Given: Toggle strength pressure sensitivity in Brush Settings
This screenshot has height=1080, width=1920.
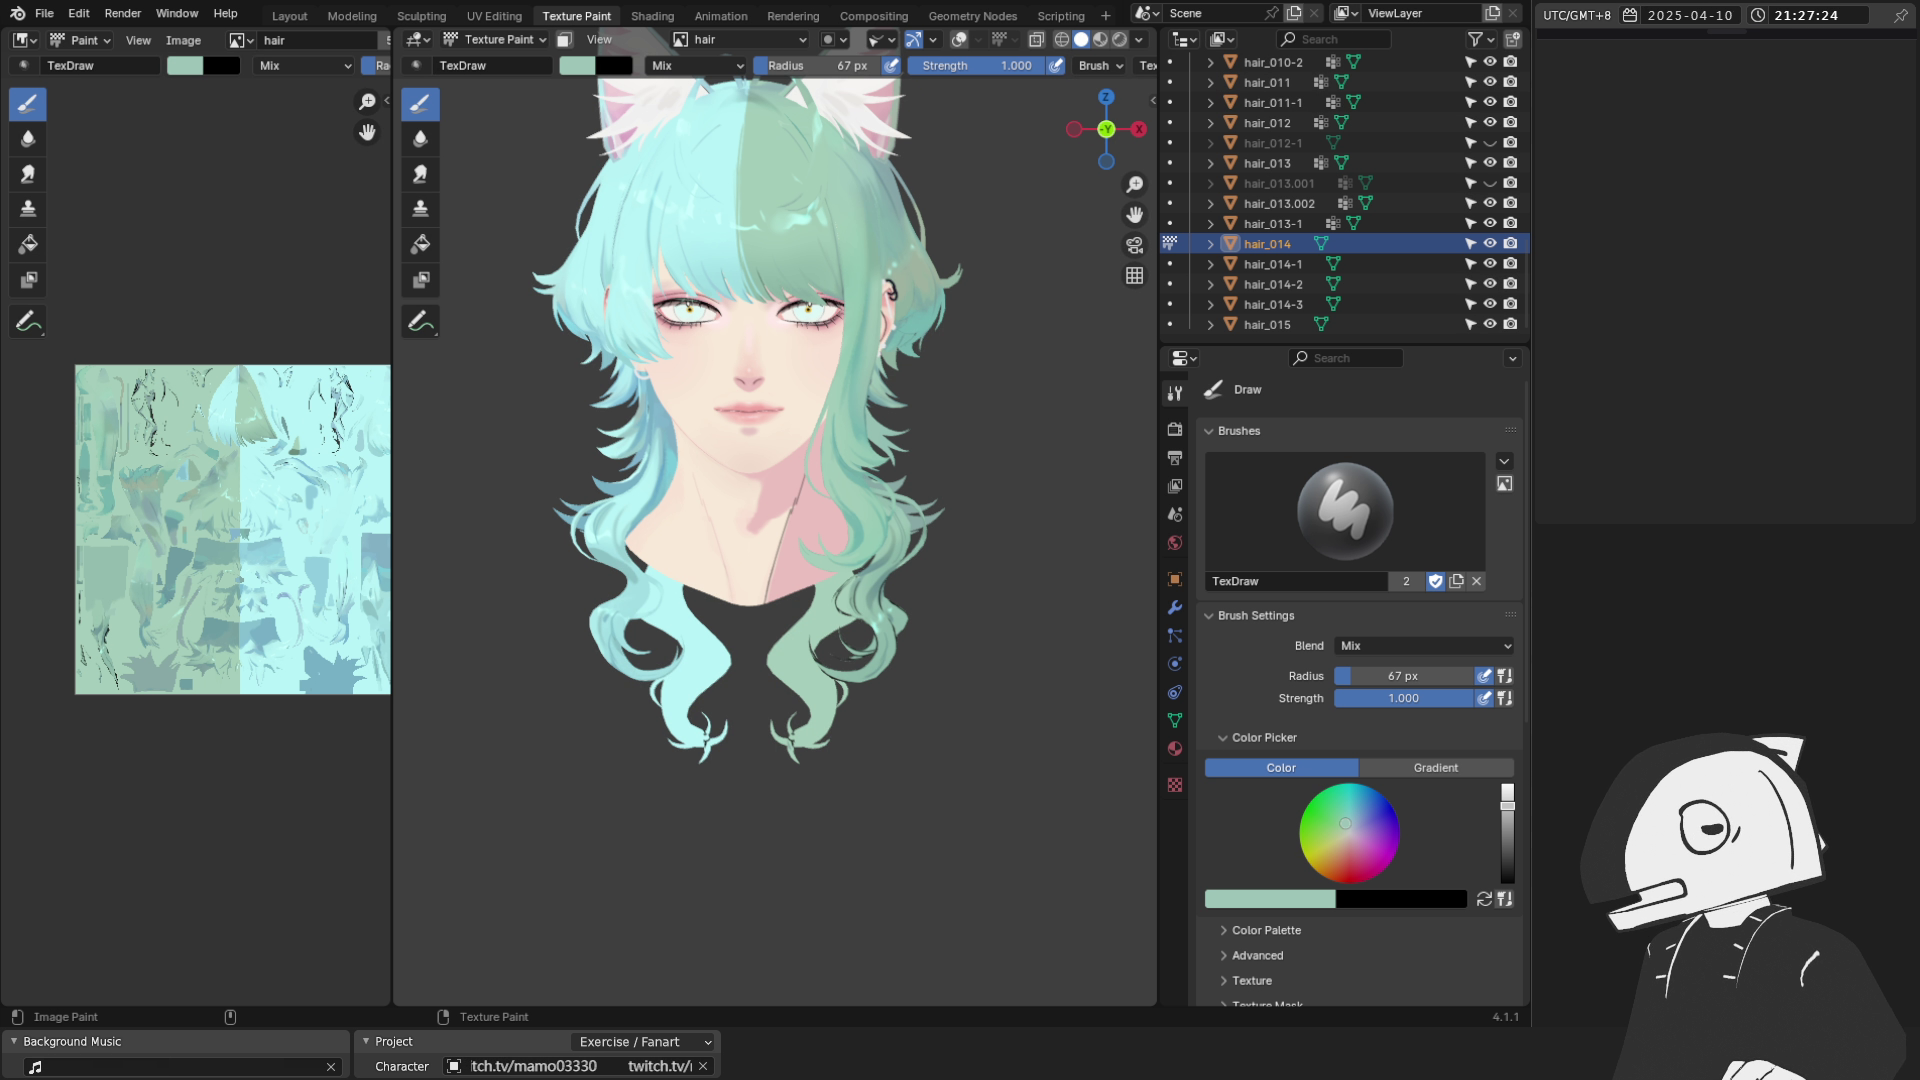Looking at the screenshot, I should pyautogui.click(x=1484, y=698).
